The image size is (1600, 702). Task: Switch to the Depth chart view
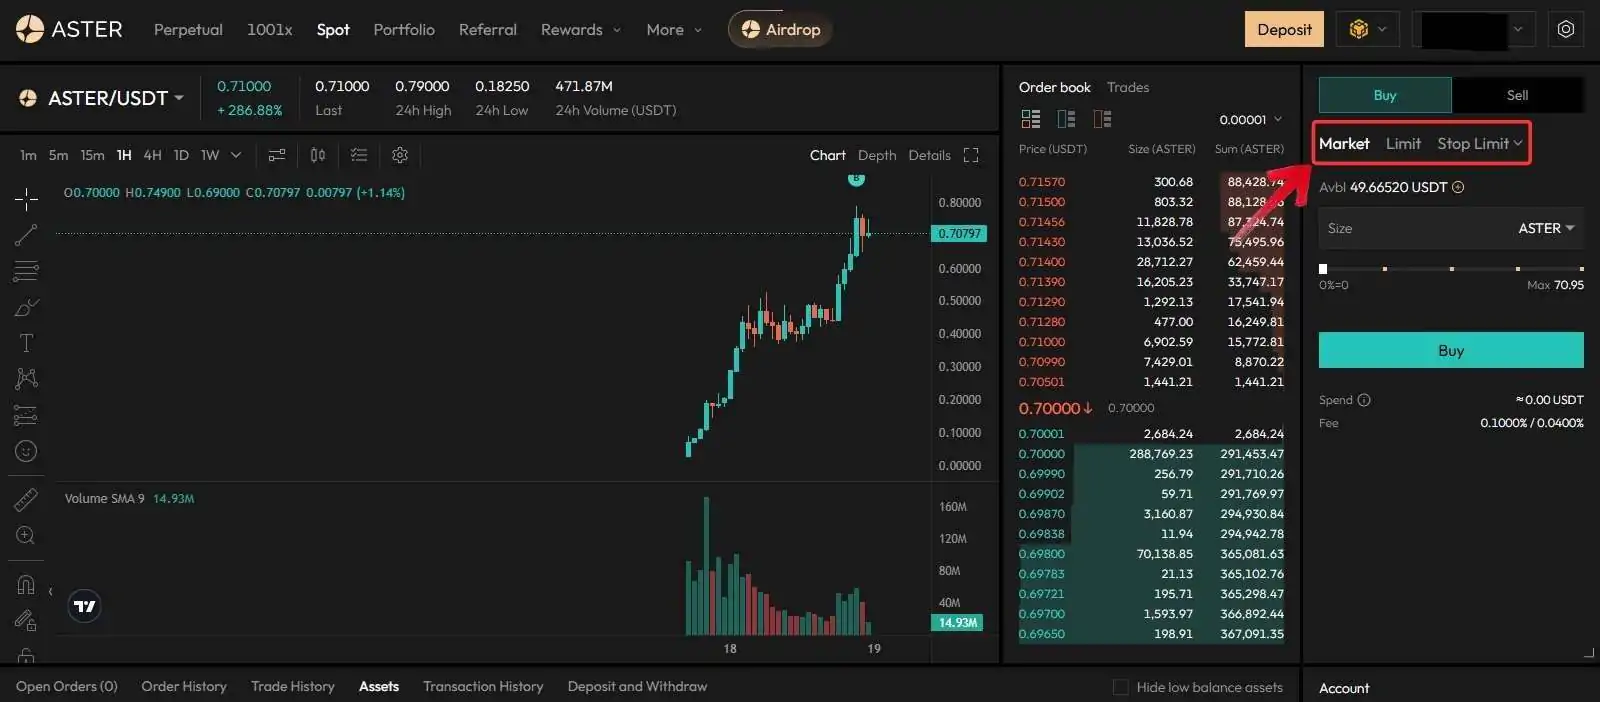point(877,155)
